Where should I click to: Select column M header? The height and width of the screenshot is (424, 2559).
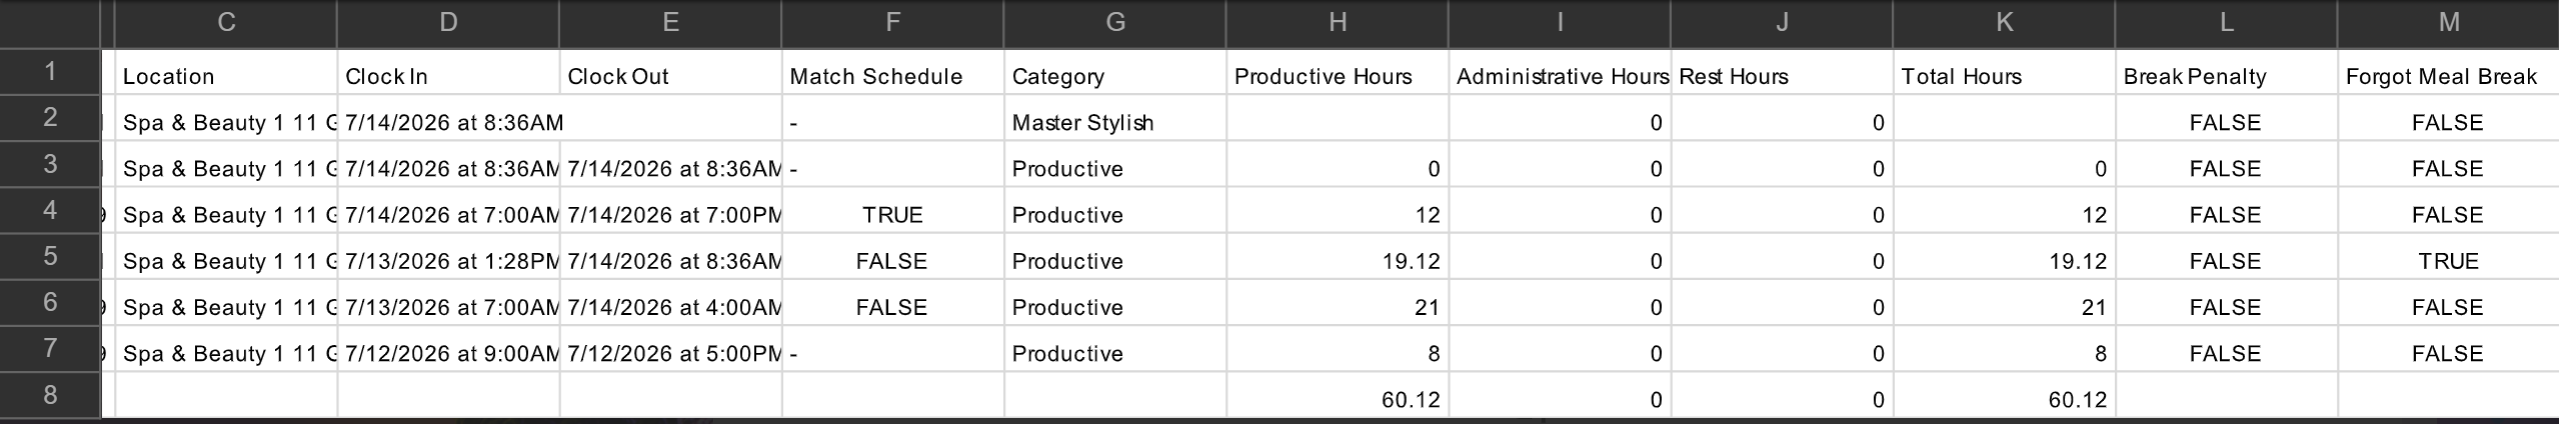(2448, 23)
